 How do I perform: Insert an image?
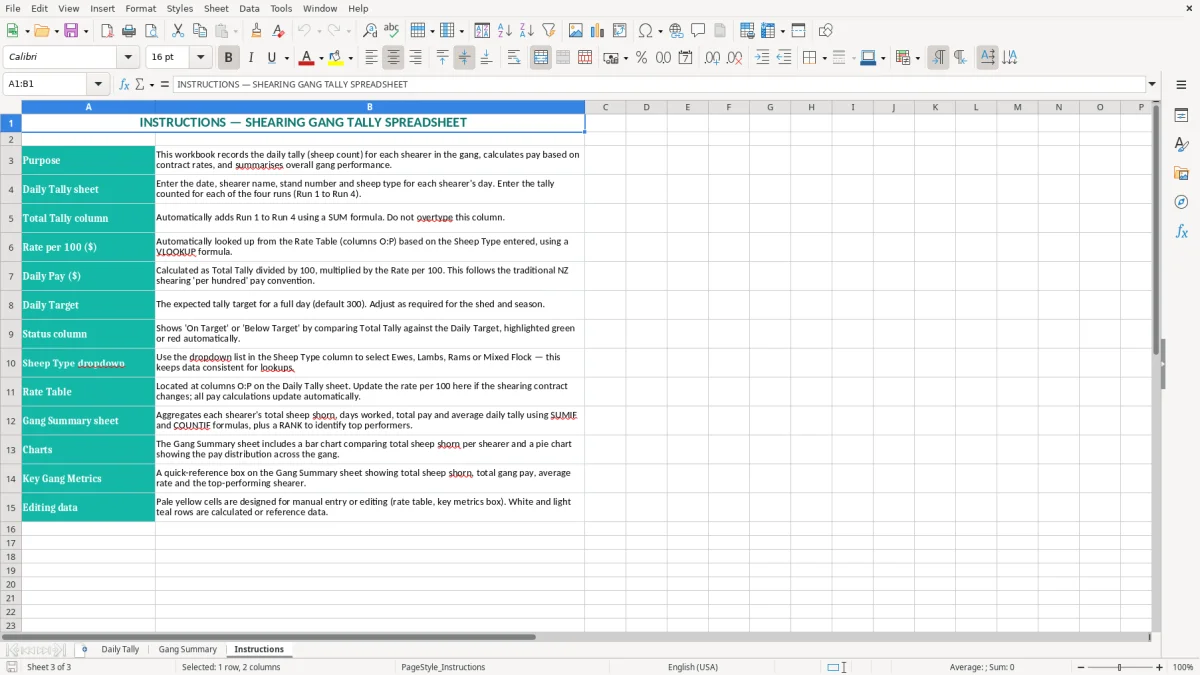point(576,31)
